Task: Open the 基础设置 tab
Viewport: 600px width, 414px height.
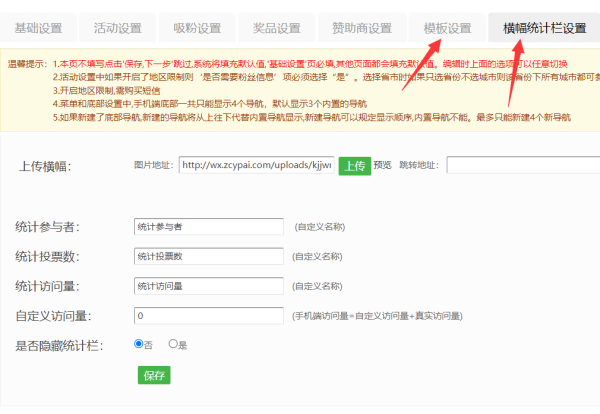Action: pos(38,27)
